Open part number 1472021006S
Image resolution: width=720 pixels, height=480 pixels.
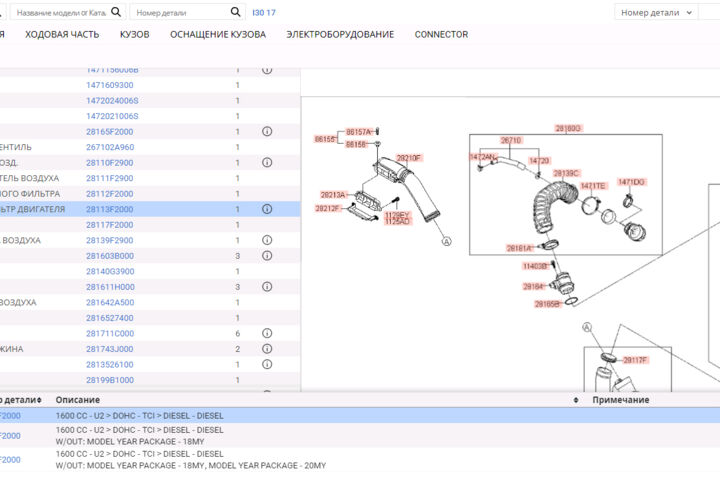pyautogui.click(x=112, y=116)
